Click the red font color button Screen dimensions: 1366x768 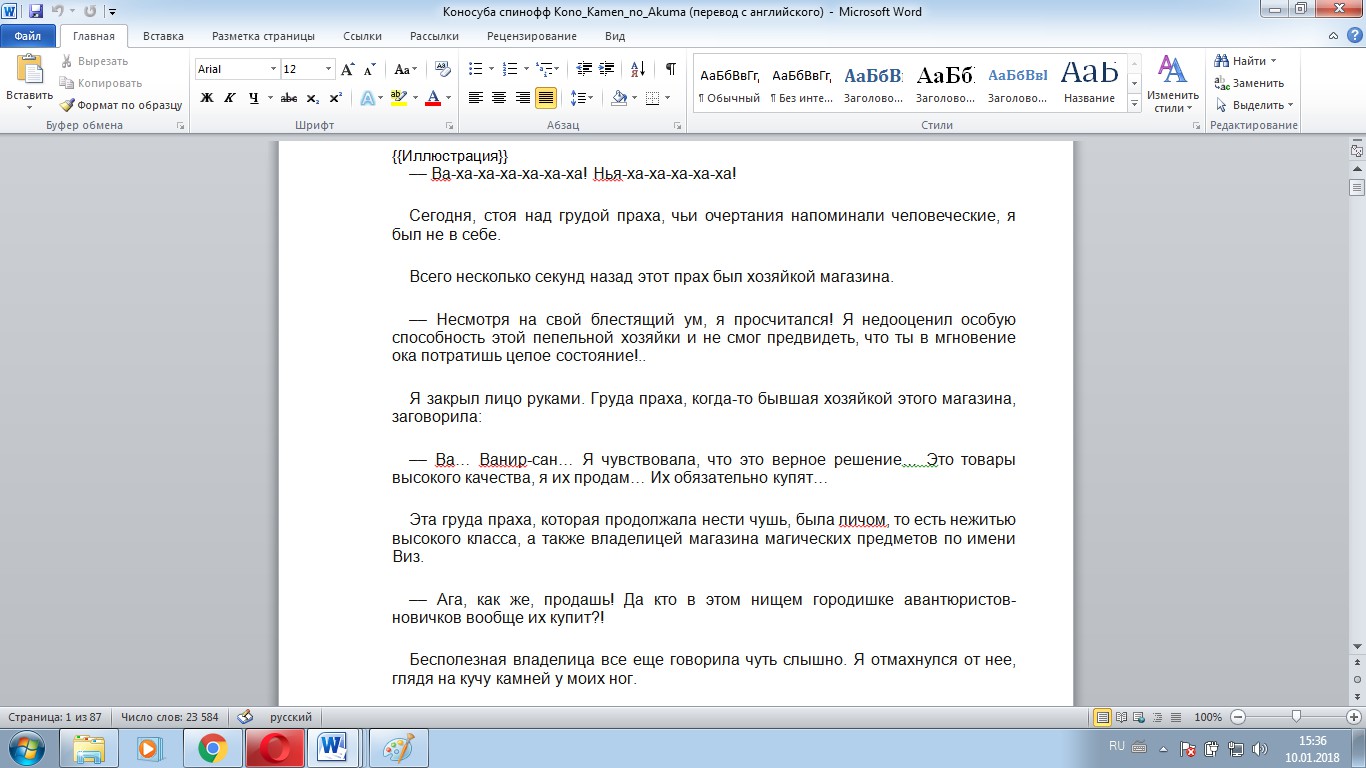click(432, 98)
